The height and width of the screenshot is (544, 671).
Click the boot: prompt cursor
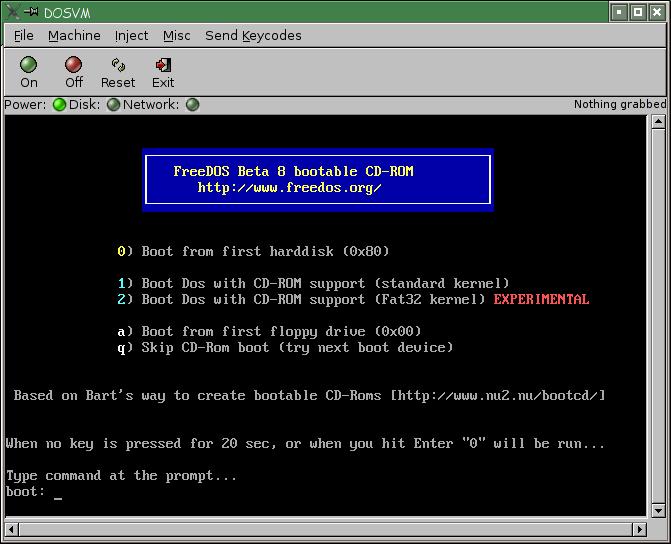58,498
